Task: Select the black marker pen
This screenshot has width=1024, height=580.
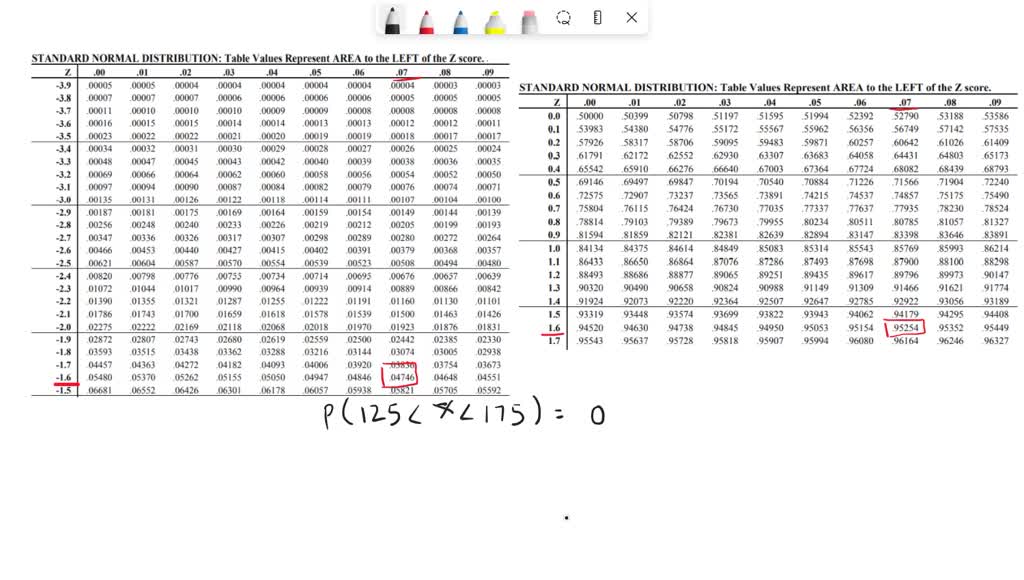Action: 390,18
